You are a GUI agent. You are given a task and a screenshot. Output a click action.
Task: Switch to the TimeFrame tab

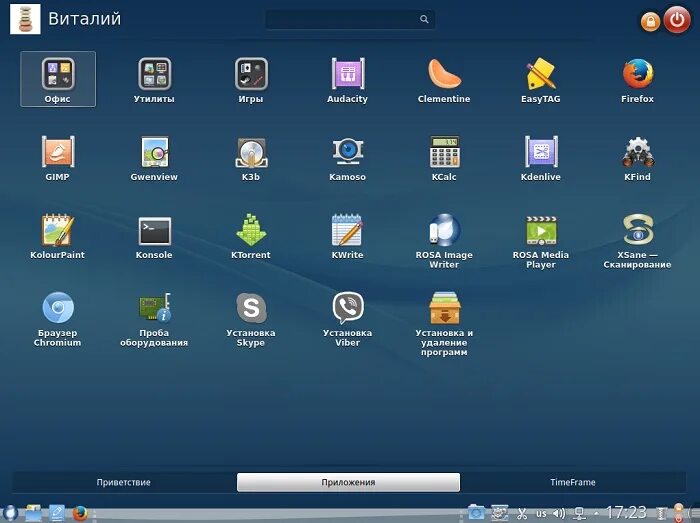click(573, 482)
